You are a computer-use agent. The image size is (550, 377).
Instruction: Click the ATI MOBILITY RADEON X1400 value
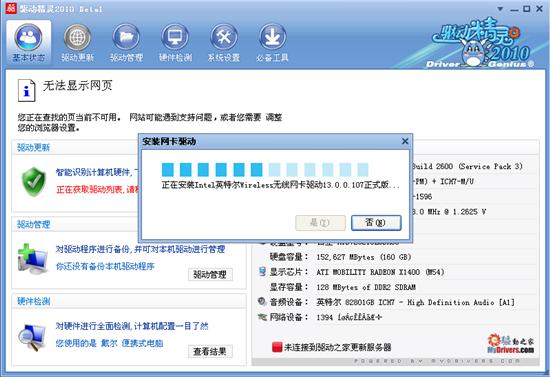pos(380,272)
